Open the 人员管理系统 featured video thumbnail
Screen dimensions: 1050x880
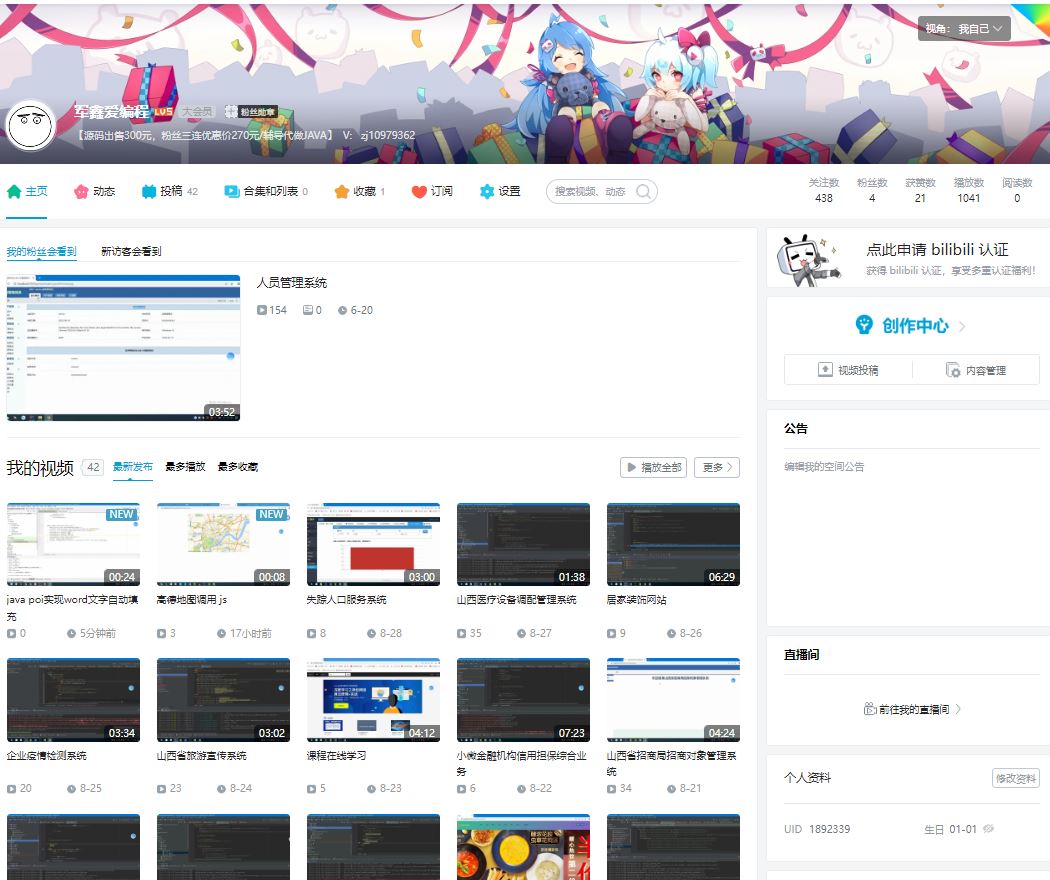point(123,348)
